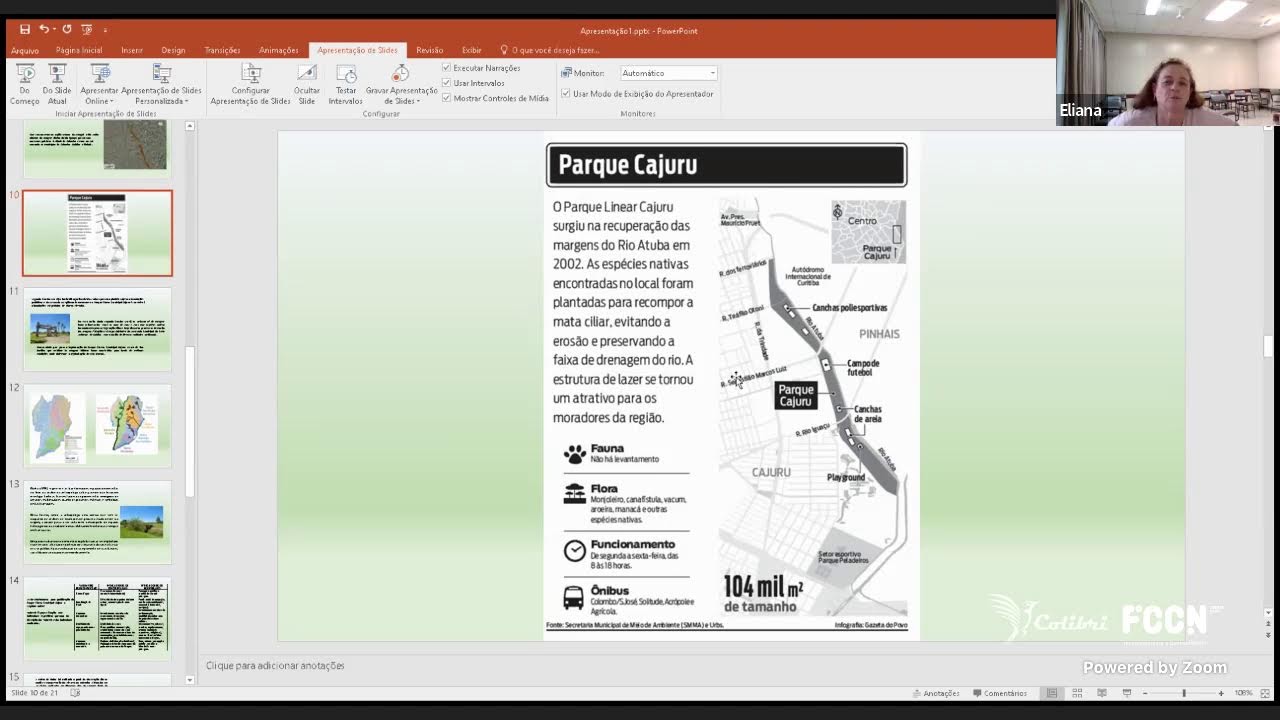Screen dimensions: 1280x720
Task: Switch to the Revisão tab
Action: 430,50
